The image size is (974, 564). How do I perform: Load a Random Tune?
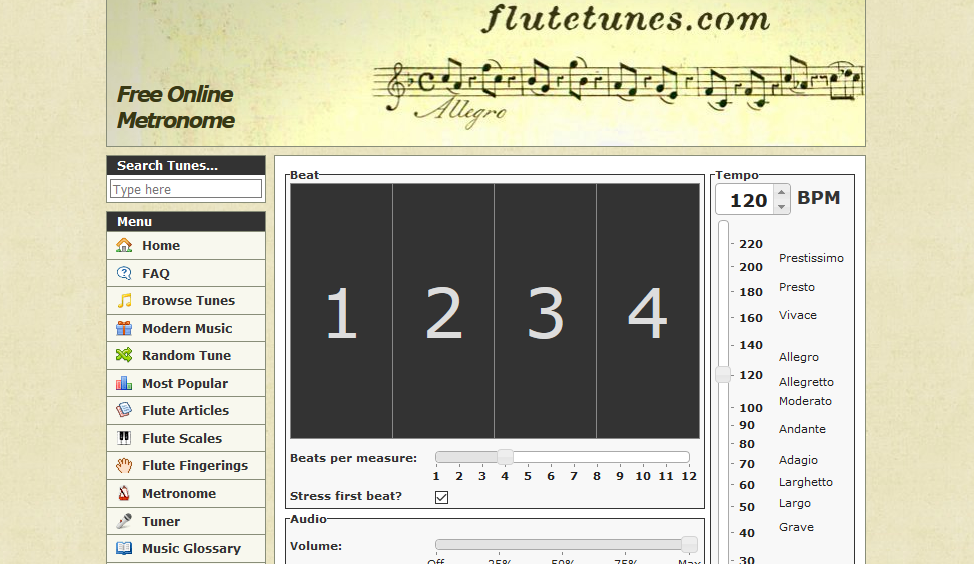click(186, 355)
